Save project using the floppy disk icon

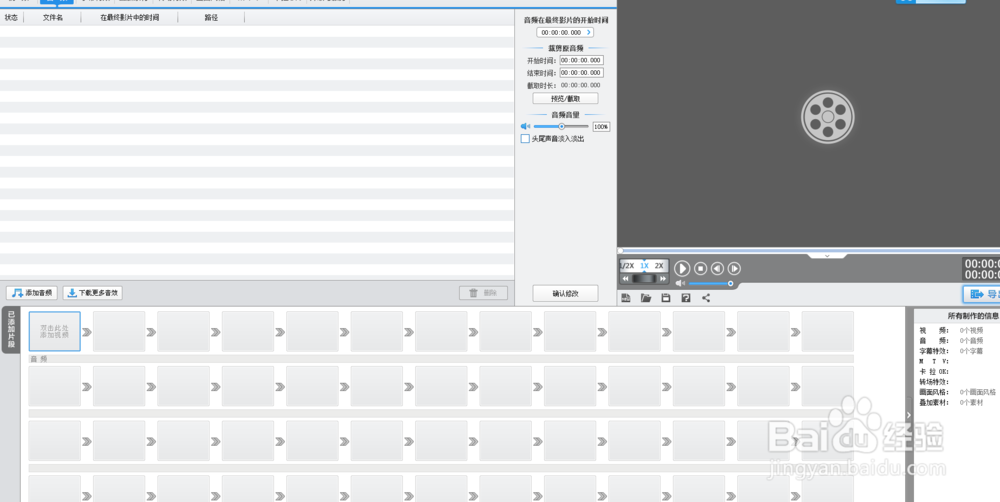tap(666, 298)
